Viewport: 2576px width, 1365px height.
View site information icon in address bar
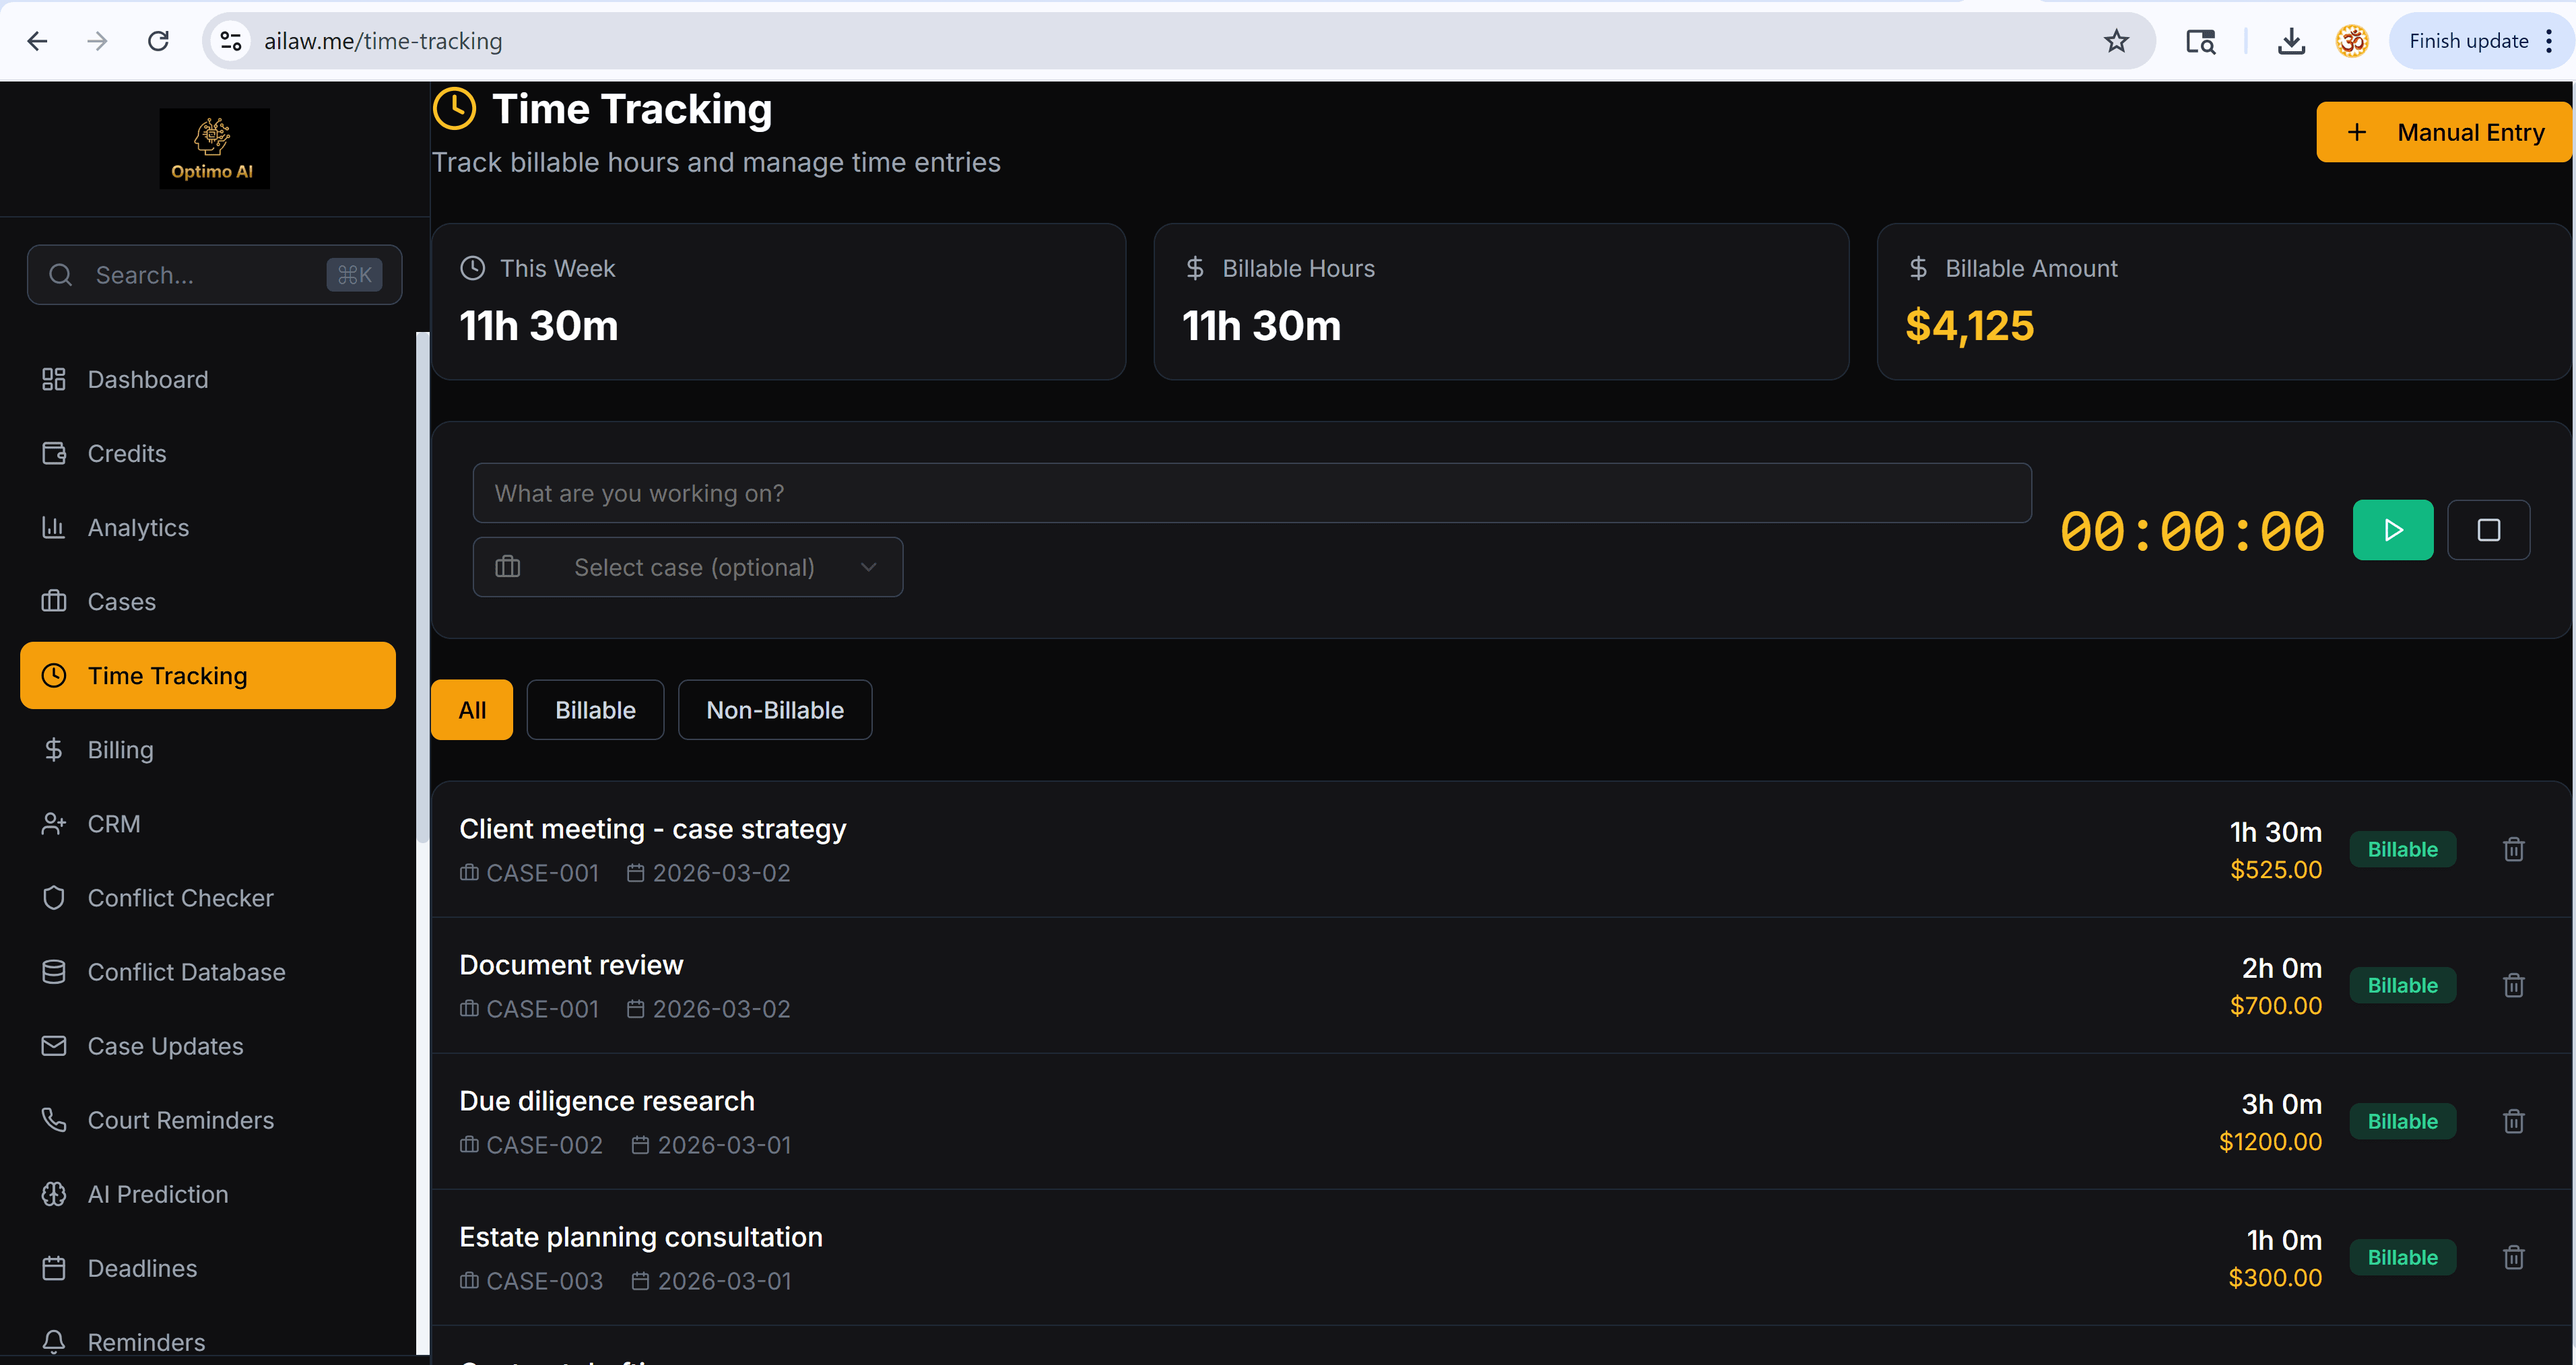[231, 41]
